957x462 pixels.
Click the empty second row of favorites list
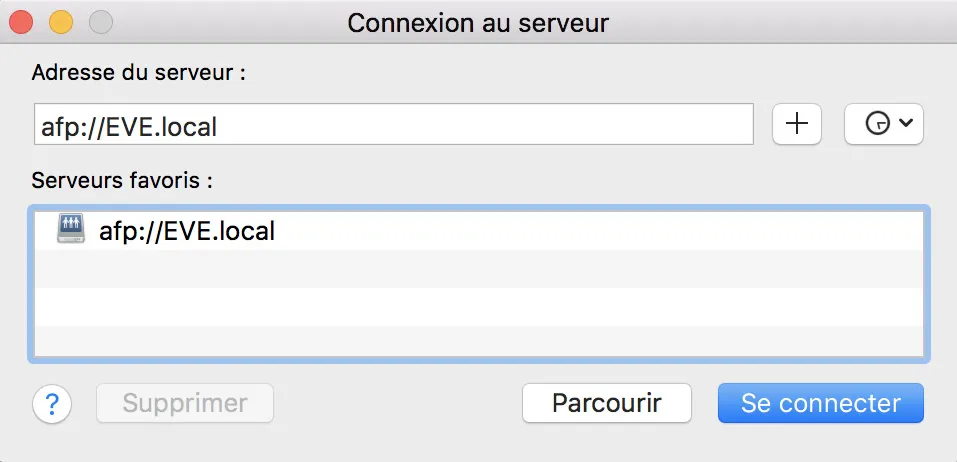[x=478, y=269]
